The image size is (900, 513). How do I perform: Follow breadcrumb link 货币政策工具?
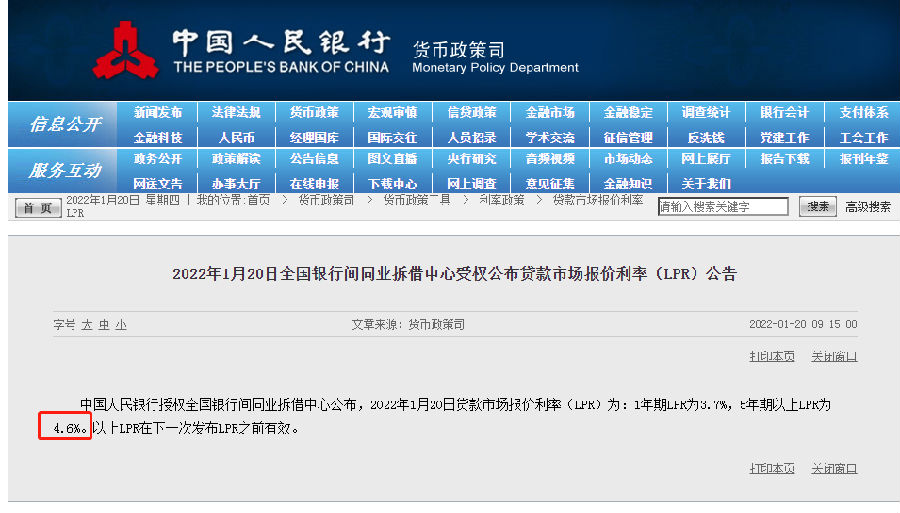tap(417, 200)
